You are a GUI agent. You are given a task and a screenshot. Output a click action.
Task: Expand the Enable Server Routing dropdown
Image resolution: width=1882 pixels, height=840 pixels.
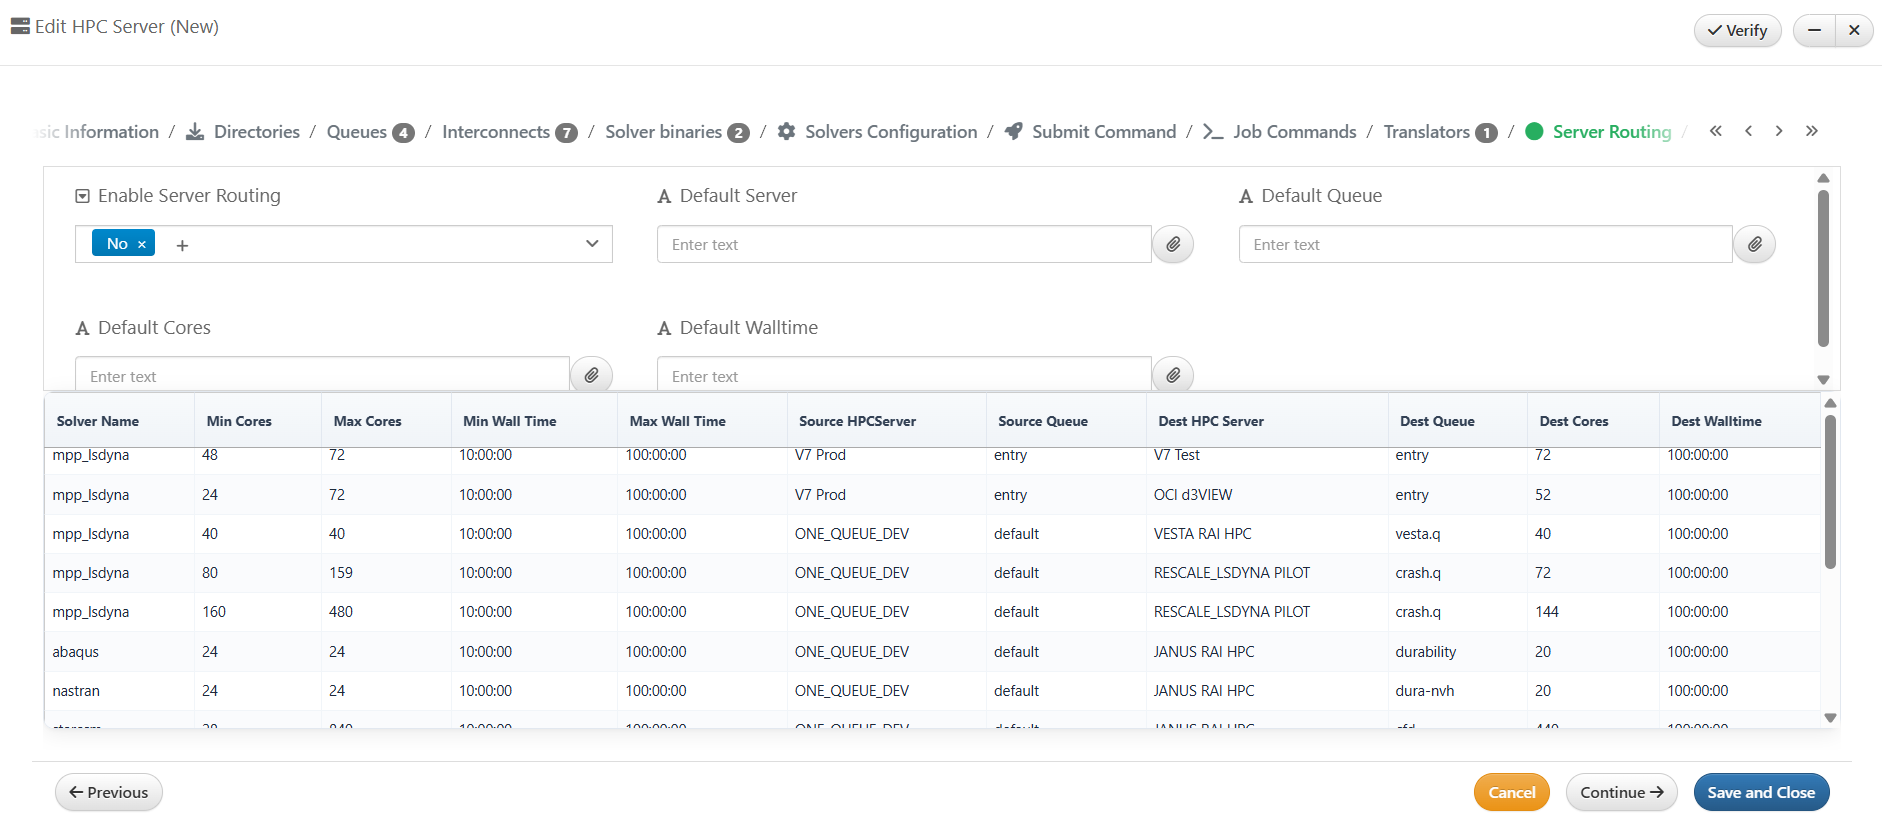coord(592,244)
